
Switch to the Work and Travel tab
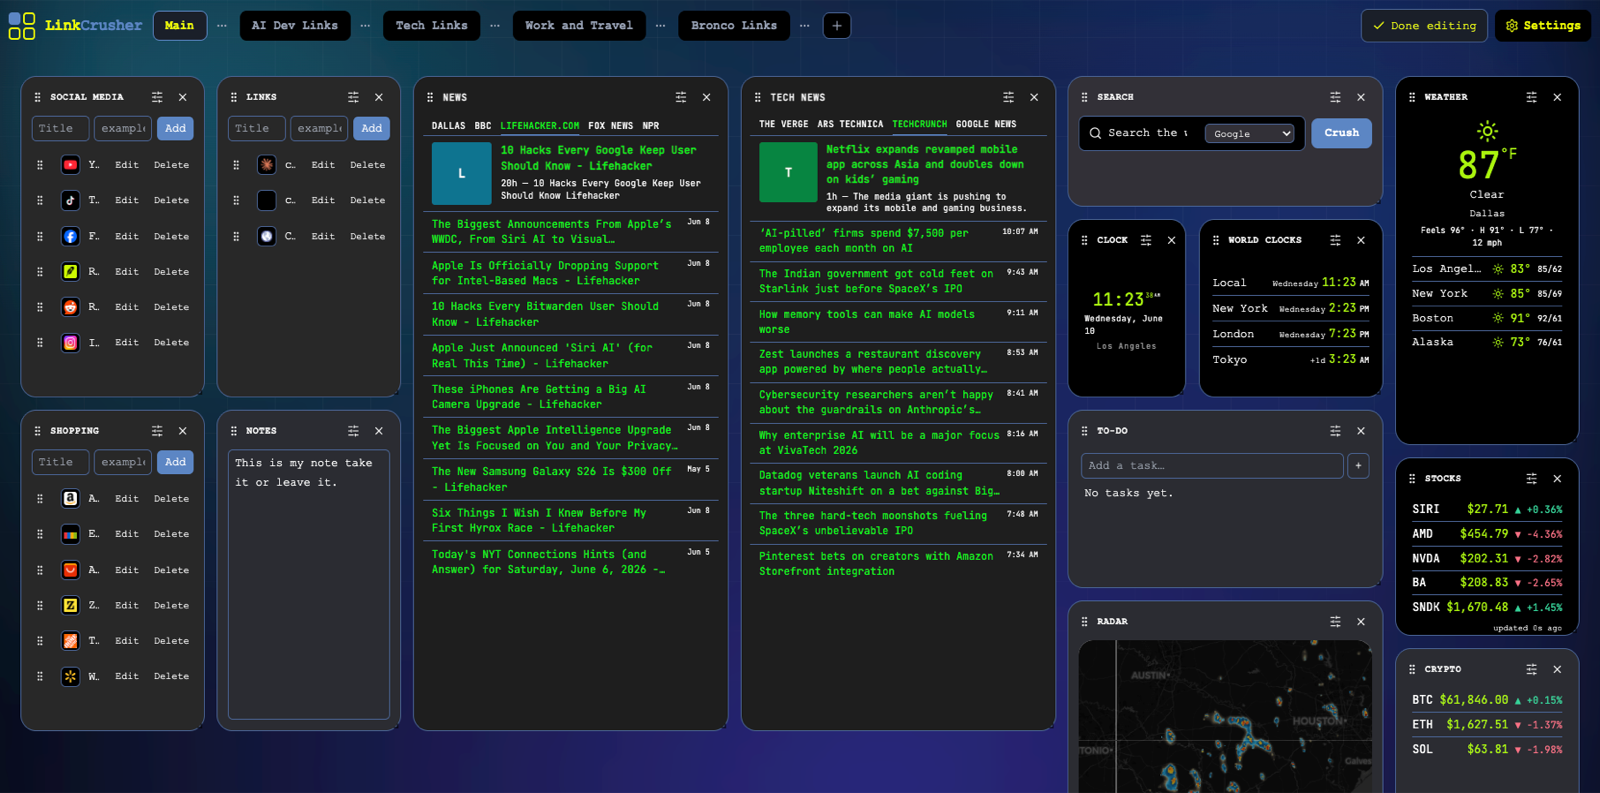click(x=579, y=25)
